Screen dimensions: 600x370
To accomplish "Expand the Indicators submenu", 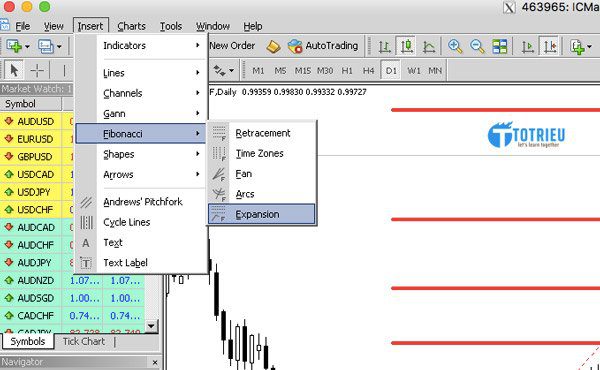I will (141, 46).
